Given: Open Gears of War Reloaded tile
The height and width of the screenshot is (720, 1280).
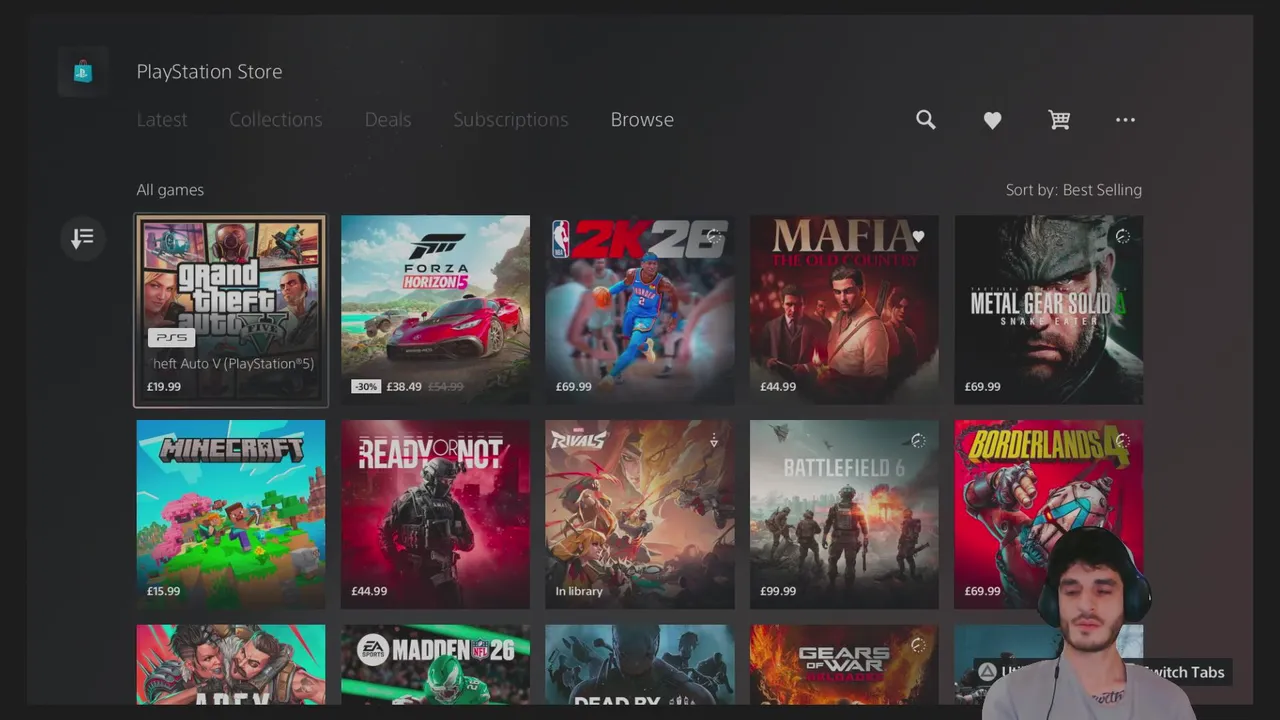Looking at the screenshot, I should coord(844,664).
